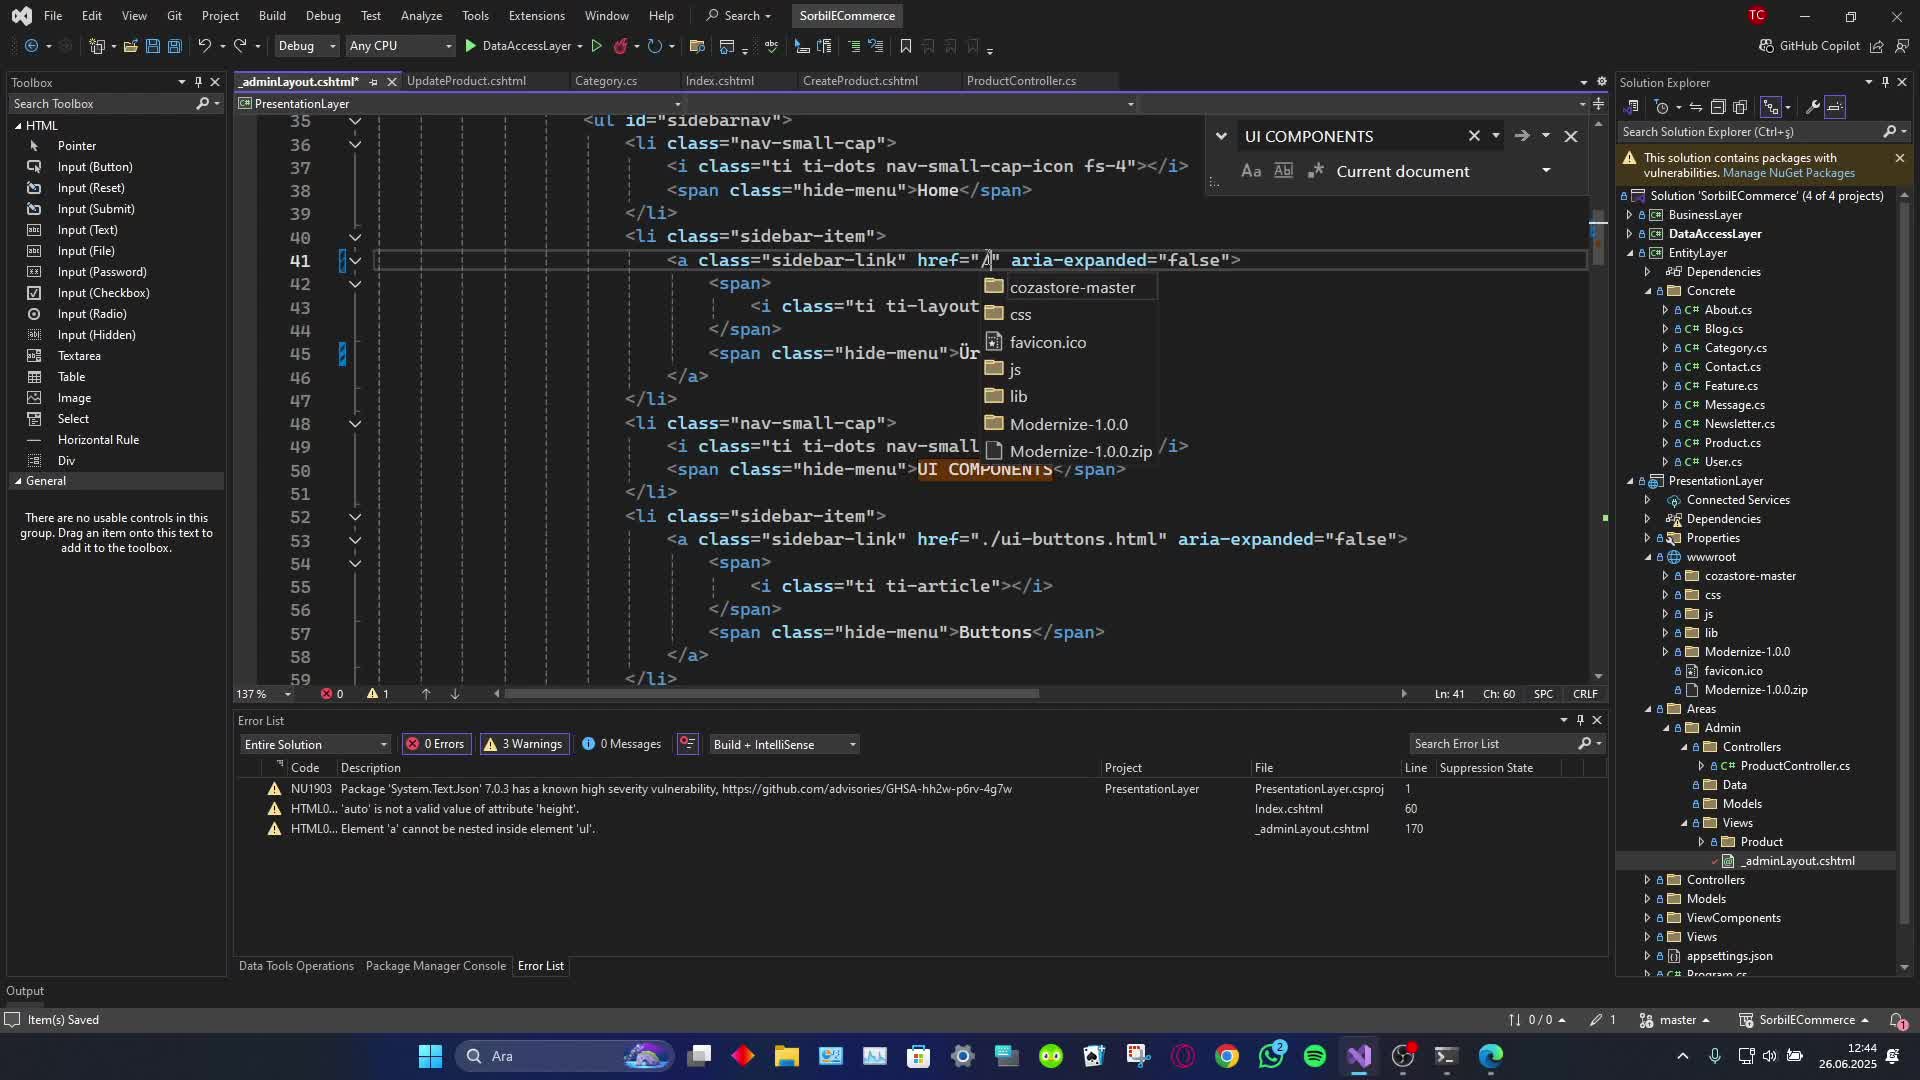Image resolution: width=1920 pixels, height=1080 pixels.
Task: Click Solution Explorer Collapse All icon
Action: (x=1718, y=107)
